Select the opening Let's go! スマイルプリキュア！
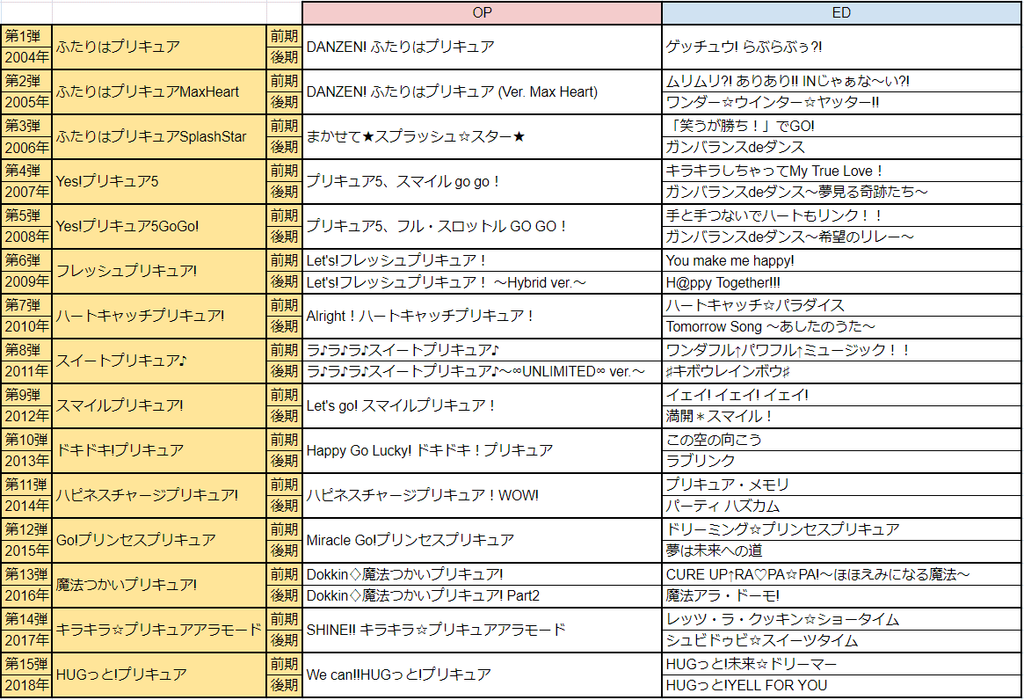The width and height of the screenshot is (1024, 700). tap(482, 406)
